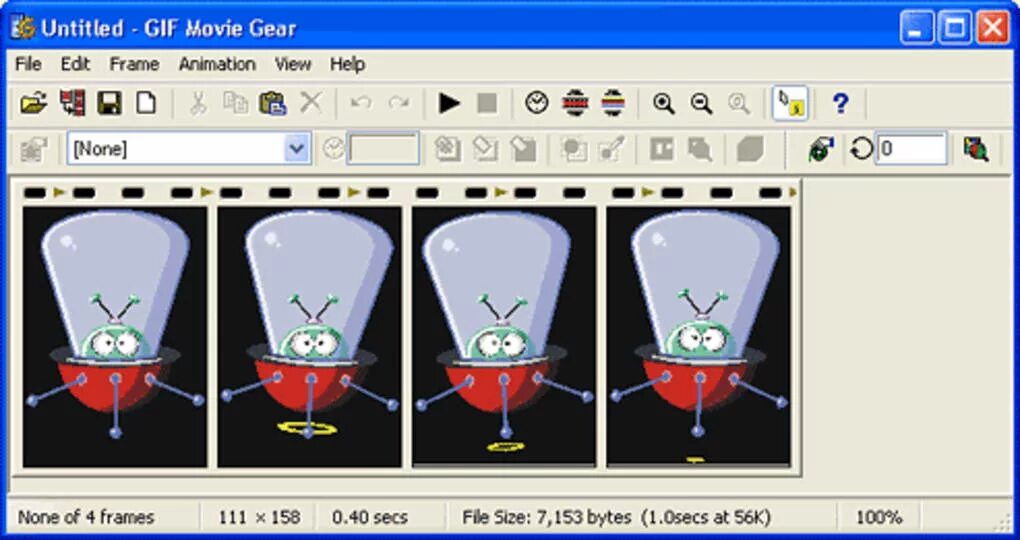
Task: Click the grayed frame delay clock icon
Action: [334, 149]
